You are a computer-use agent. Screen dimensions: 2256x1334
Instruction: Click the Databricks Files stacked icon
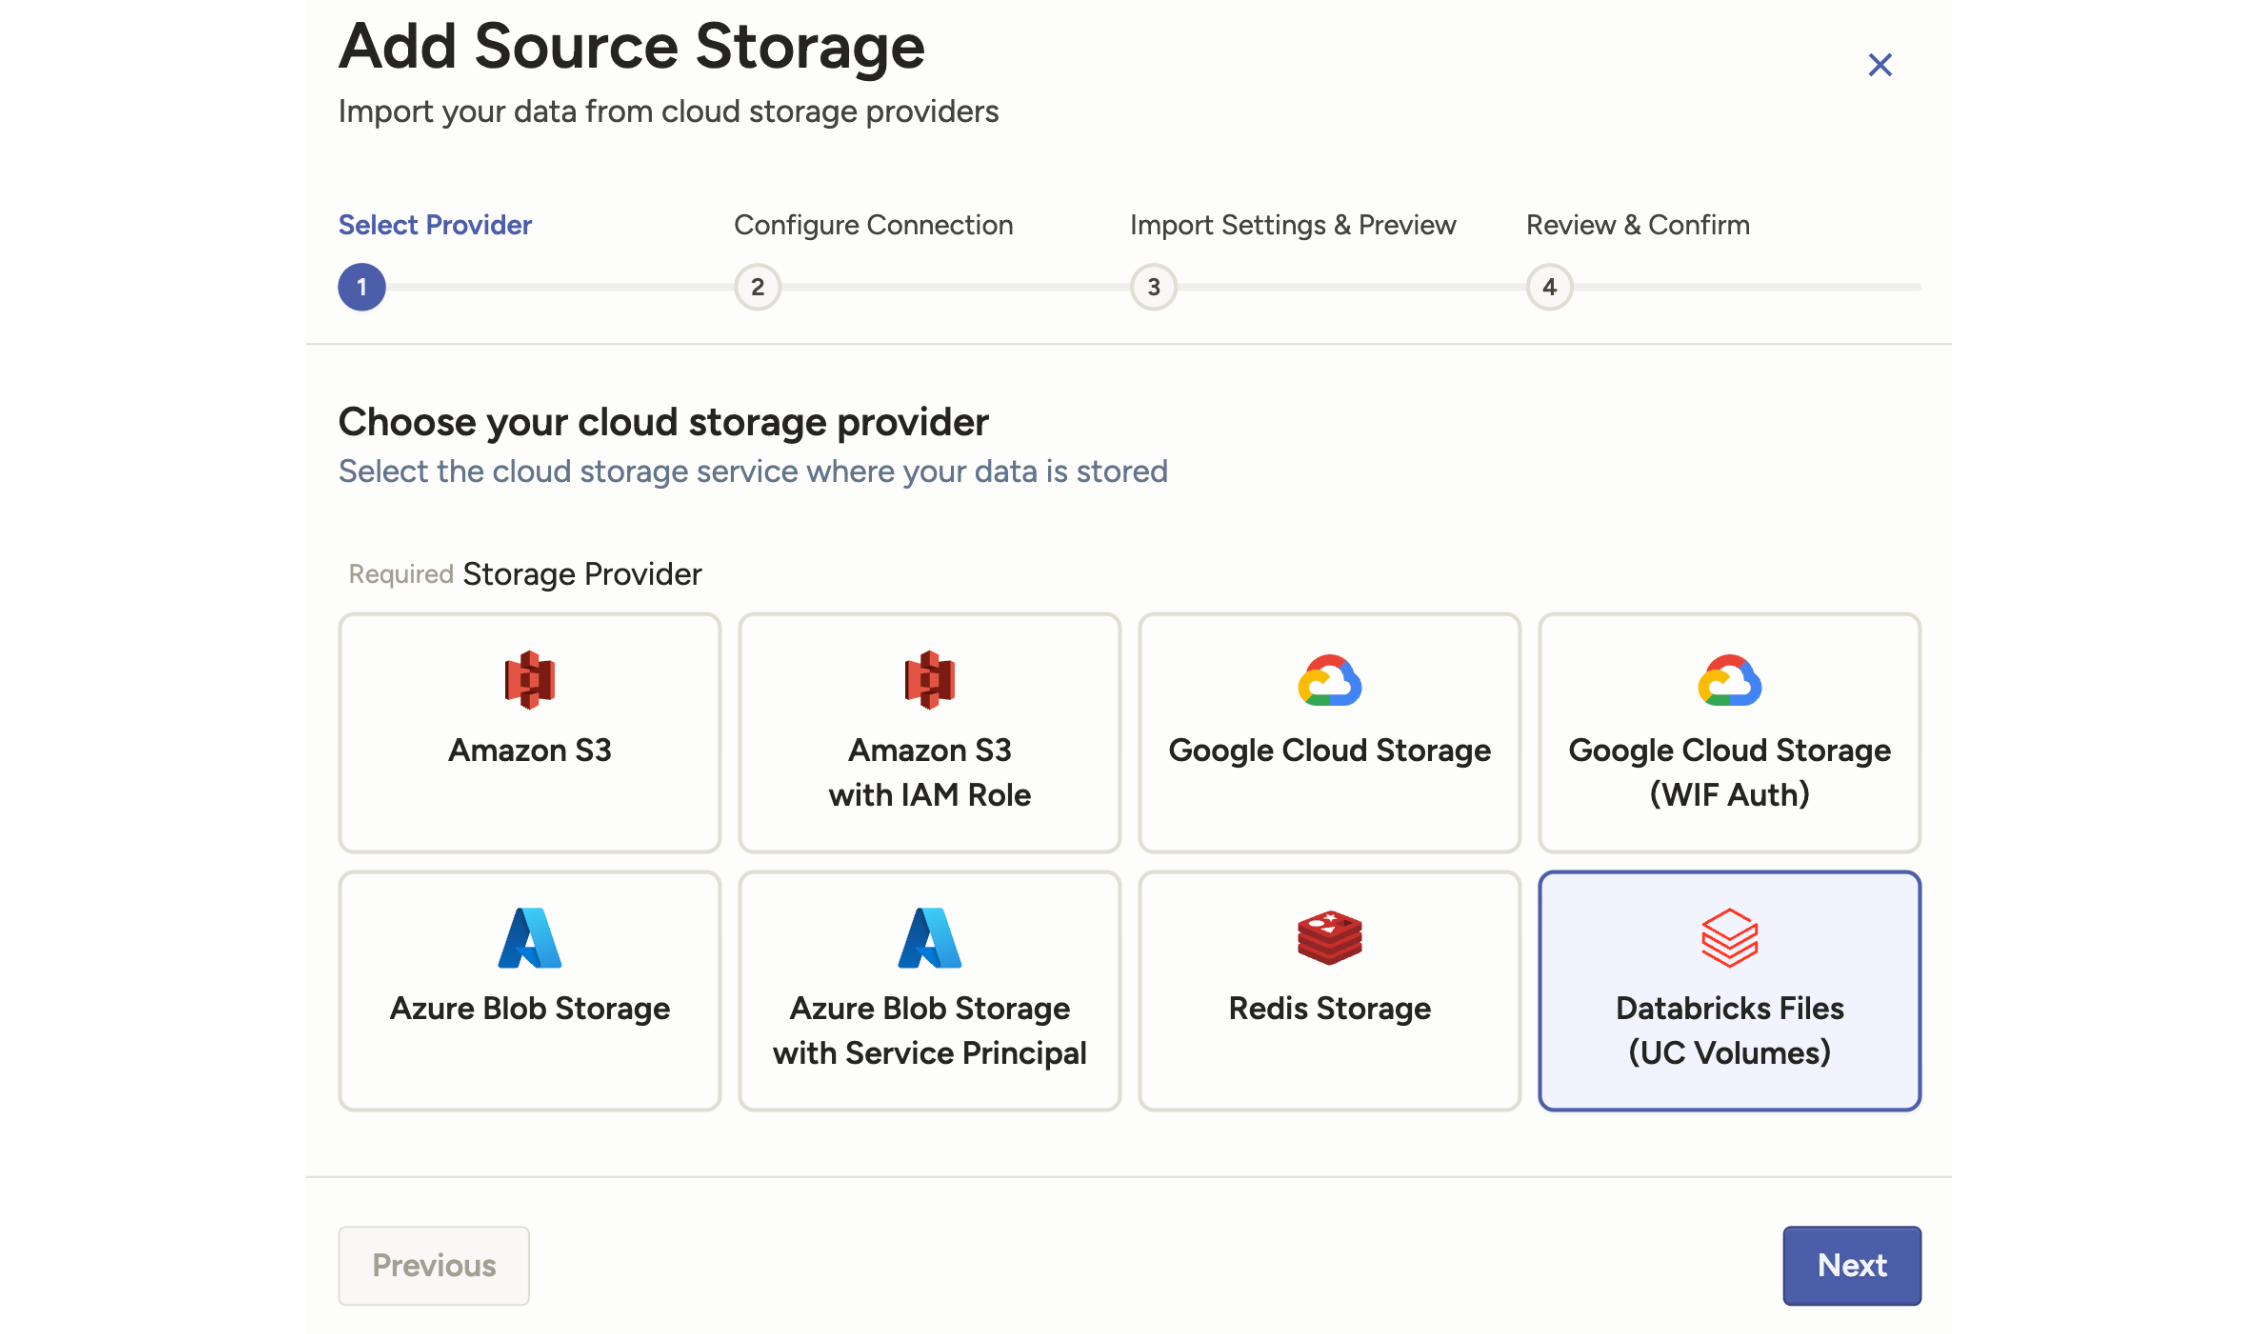(x=1729, y=938)
